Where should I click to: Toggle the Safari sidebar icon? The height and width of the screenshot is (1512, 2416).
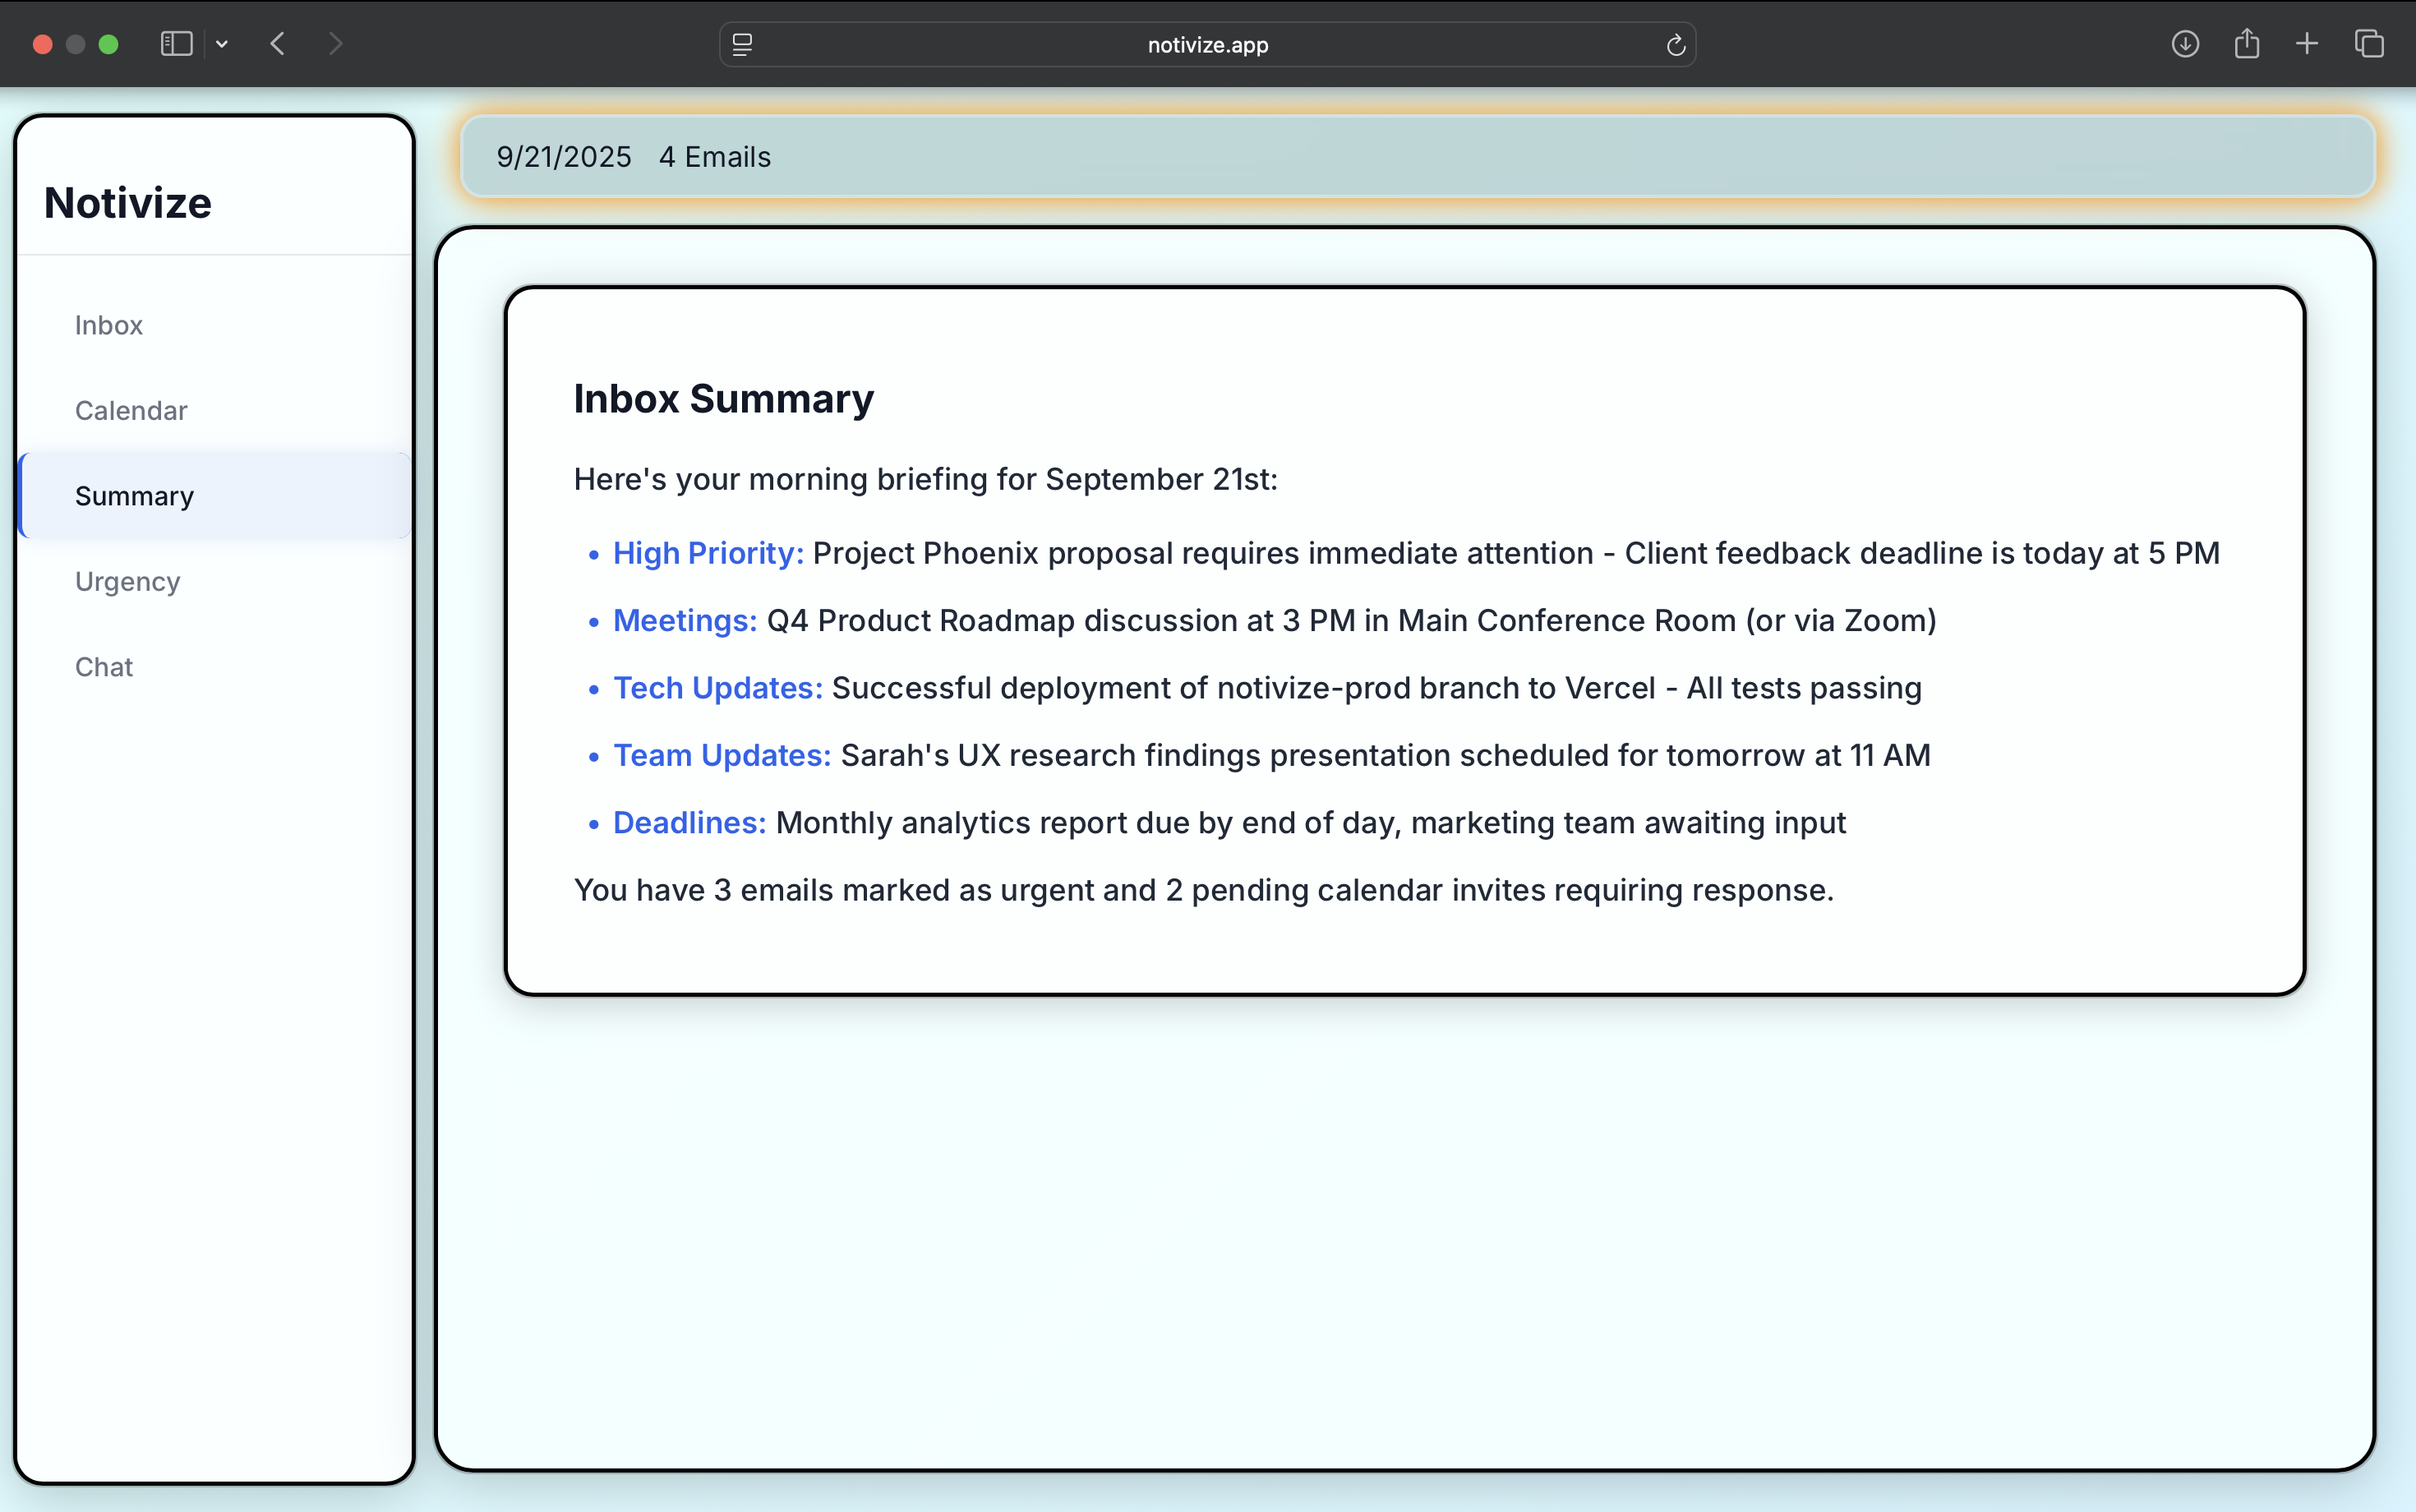(176, 44)
